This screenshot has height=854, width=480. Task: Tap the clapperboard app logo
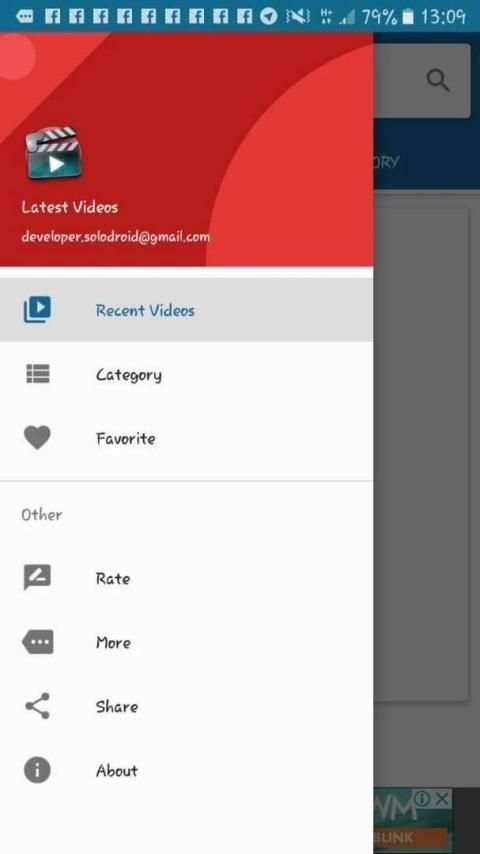[x=53, y=152]
